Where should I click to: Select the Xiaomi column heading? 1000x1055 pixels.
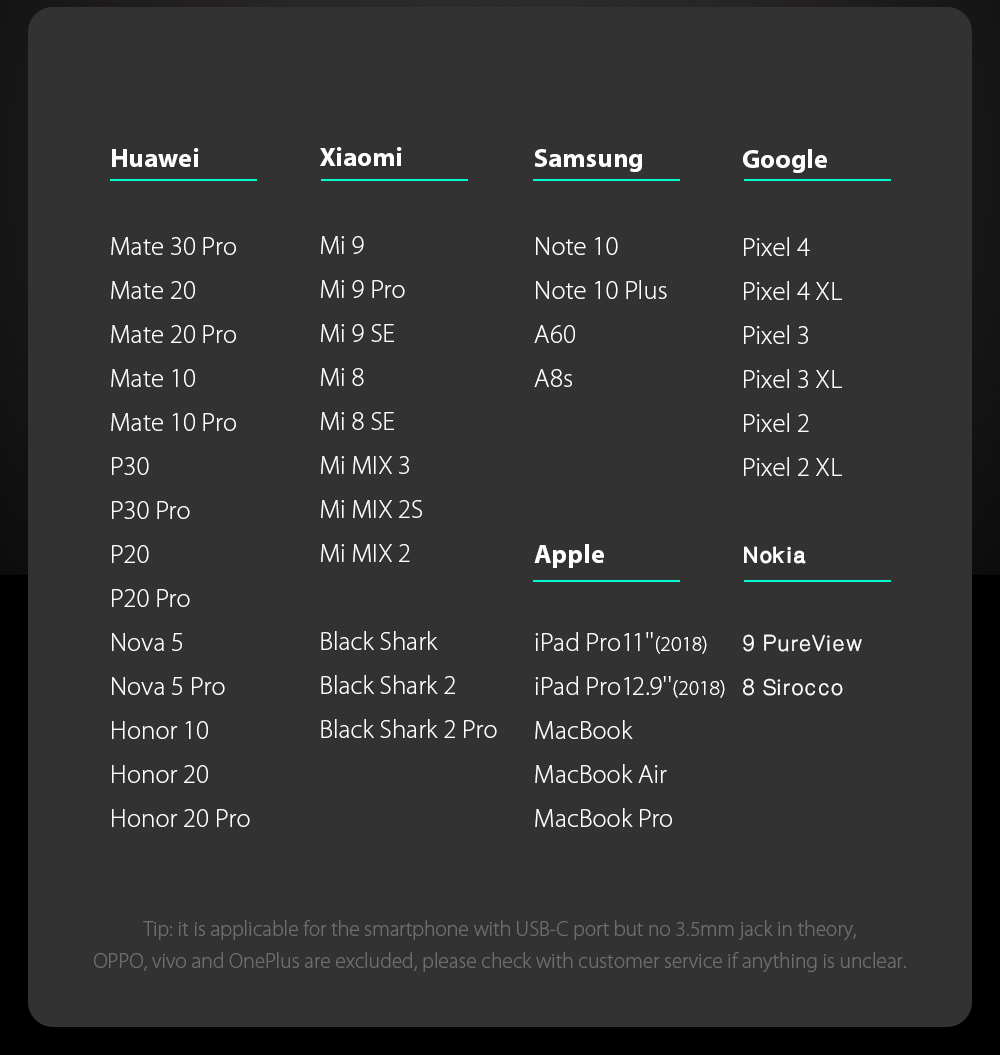pos(361,157)
